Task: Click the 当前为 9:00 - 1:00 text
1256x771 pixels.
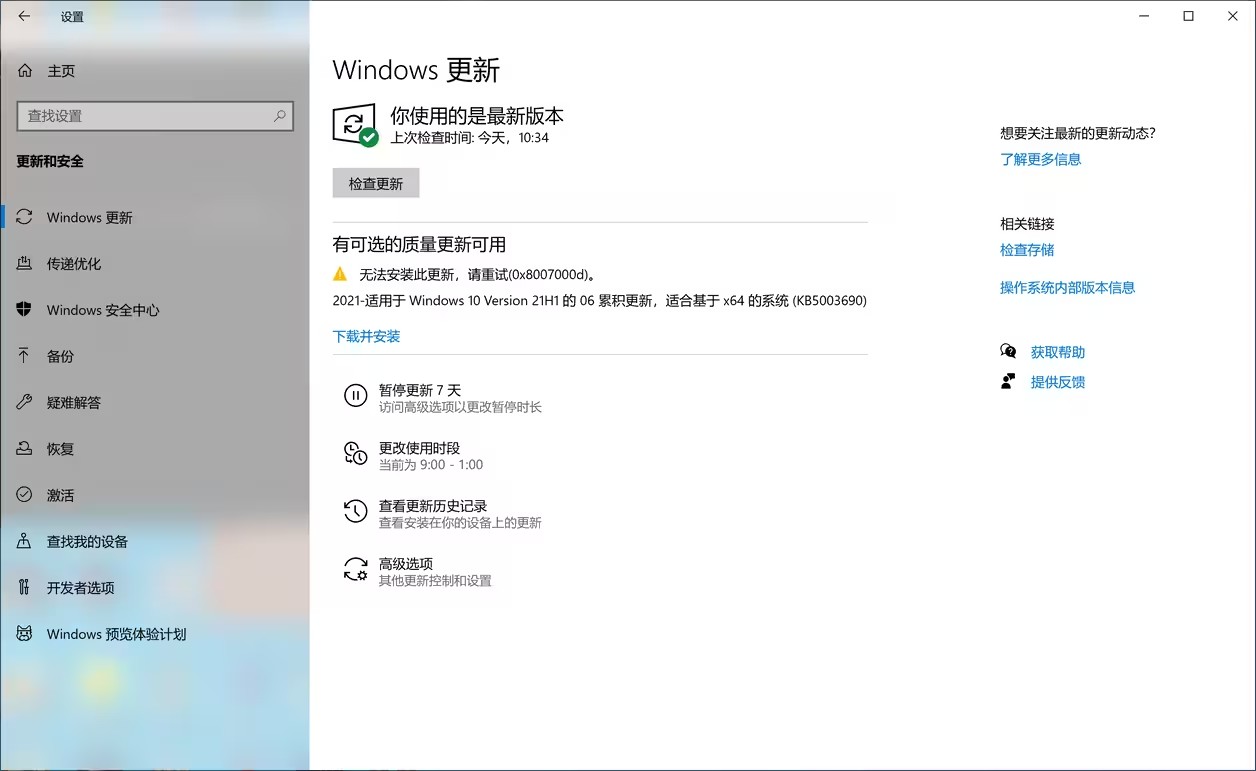Action: pyautogui.click(x=431, y=464)
